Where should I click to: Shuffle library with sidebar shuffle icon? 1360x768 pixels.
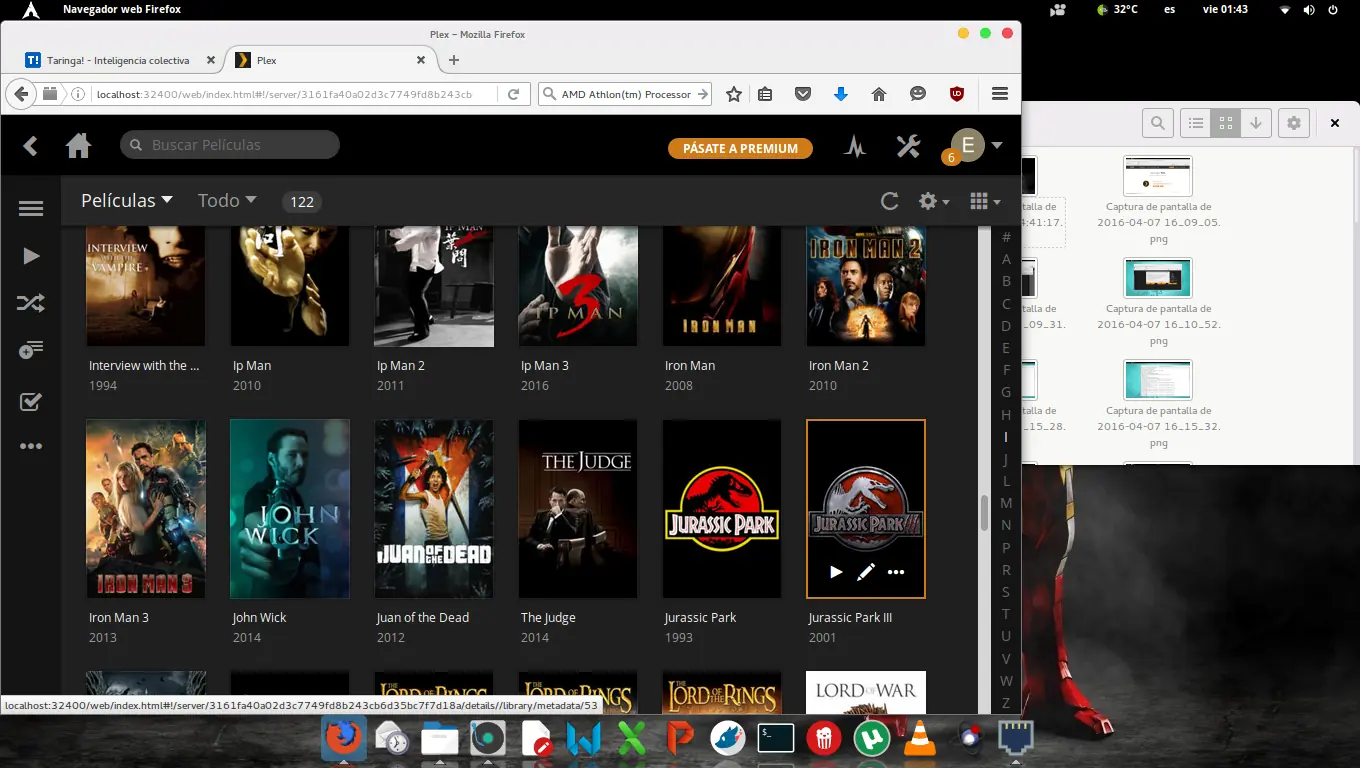[x=31, y=303]
